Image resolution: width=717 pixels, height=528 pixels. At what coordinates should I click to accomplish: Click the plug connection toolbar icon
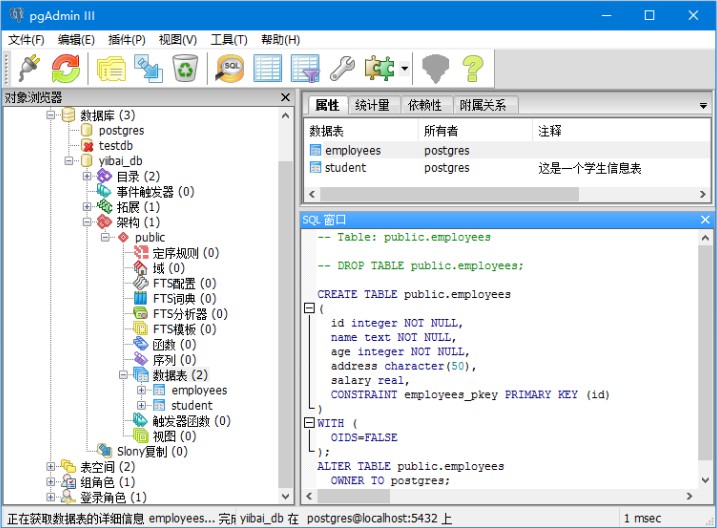coord(29,69)
